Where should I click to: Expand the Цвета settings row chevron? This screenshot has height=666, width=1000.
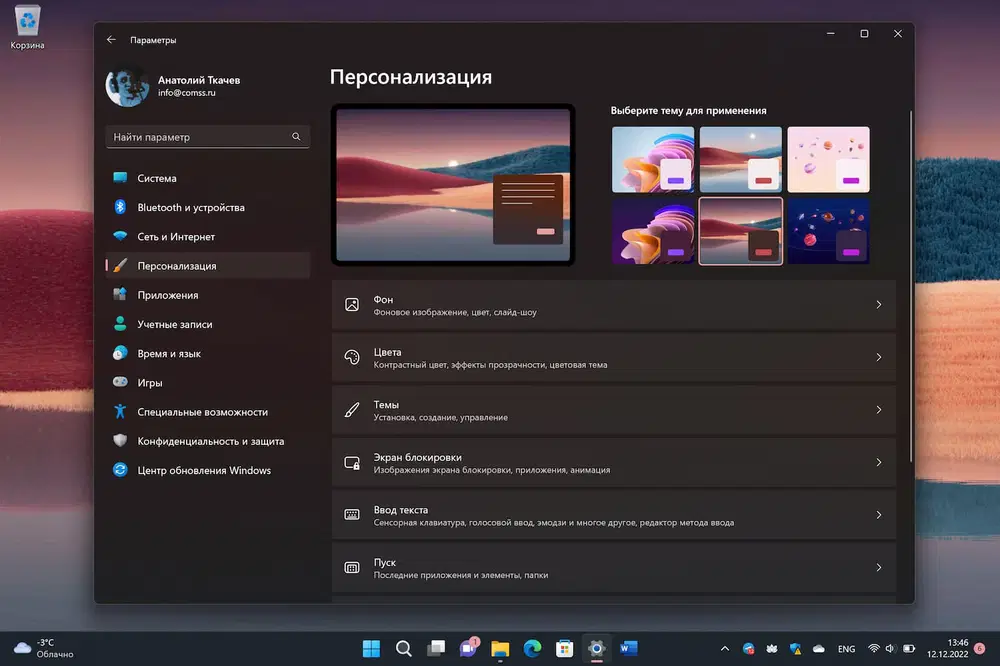click(x=878, y=357)
